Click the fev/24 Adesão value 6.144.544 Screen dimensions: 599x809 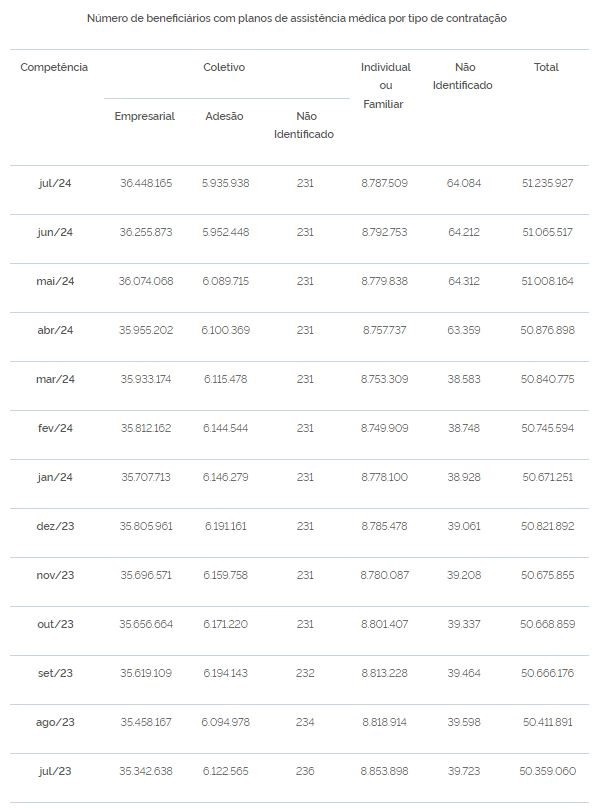point(225,428)
